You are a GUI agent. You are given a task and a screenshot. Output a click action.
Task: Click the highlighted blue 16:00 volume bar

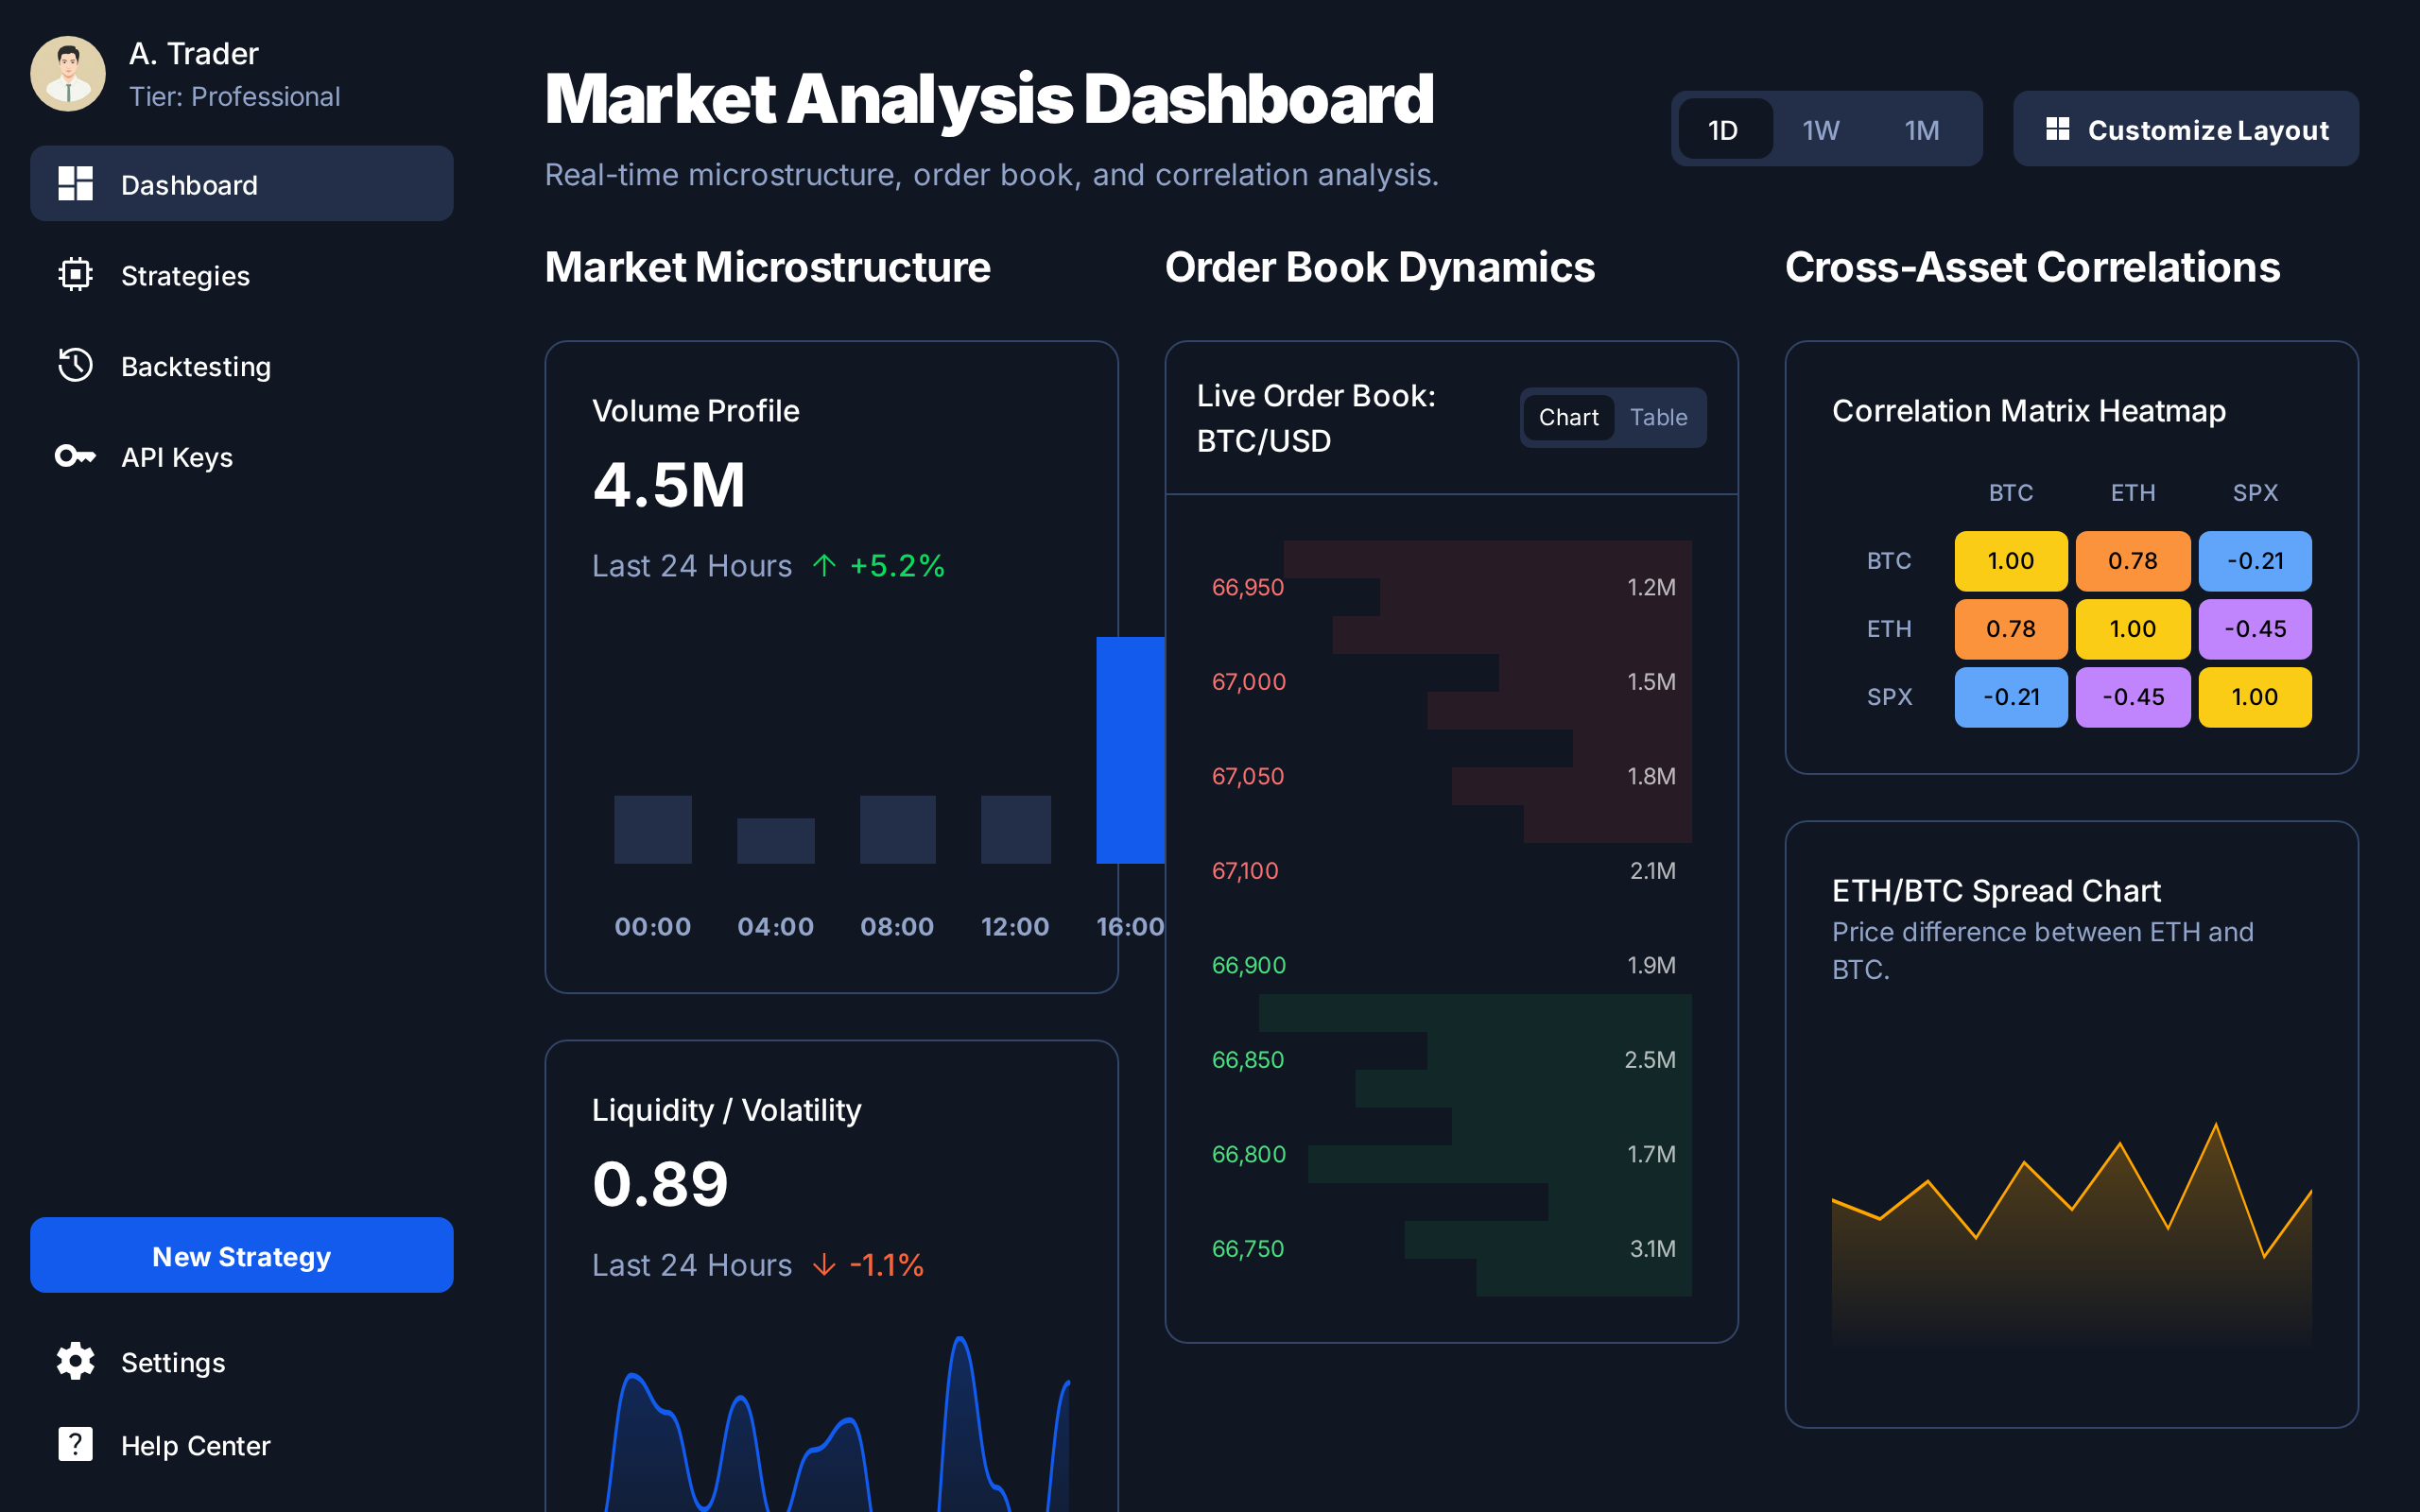click(1130, 750)
